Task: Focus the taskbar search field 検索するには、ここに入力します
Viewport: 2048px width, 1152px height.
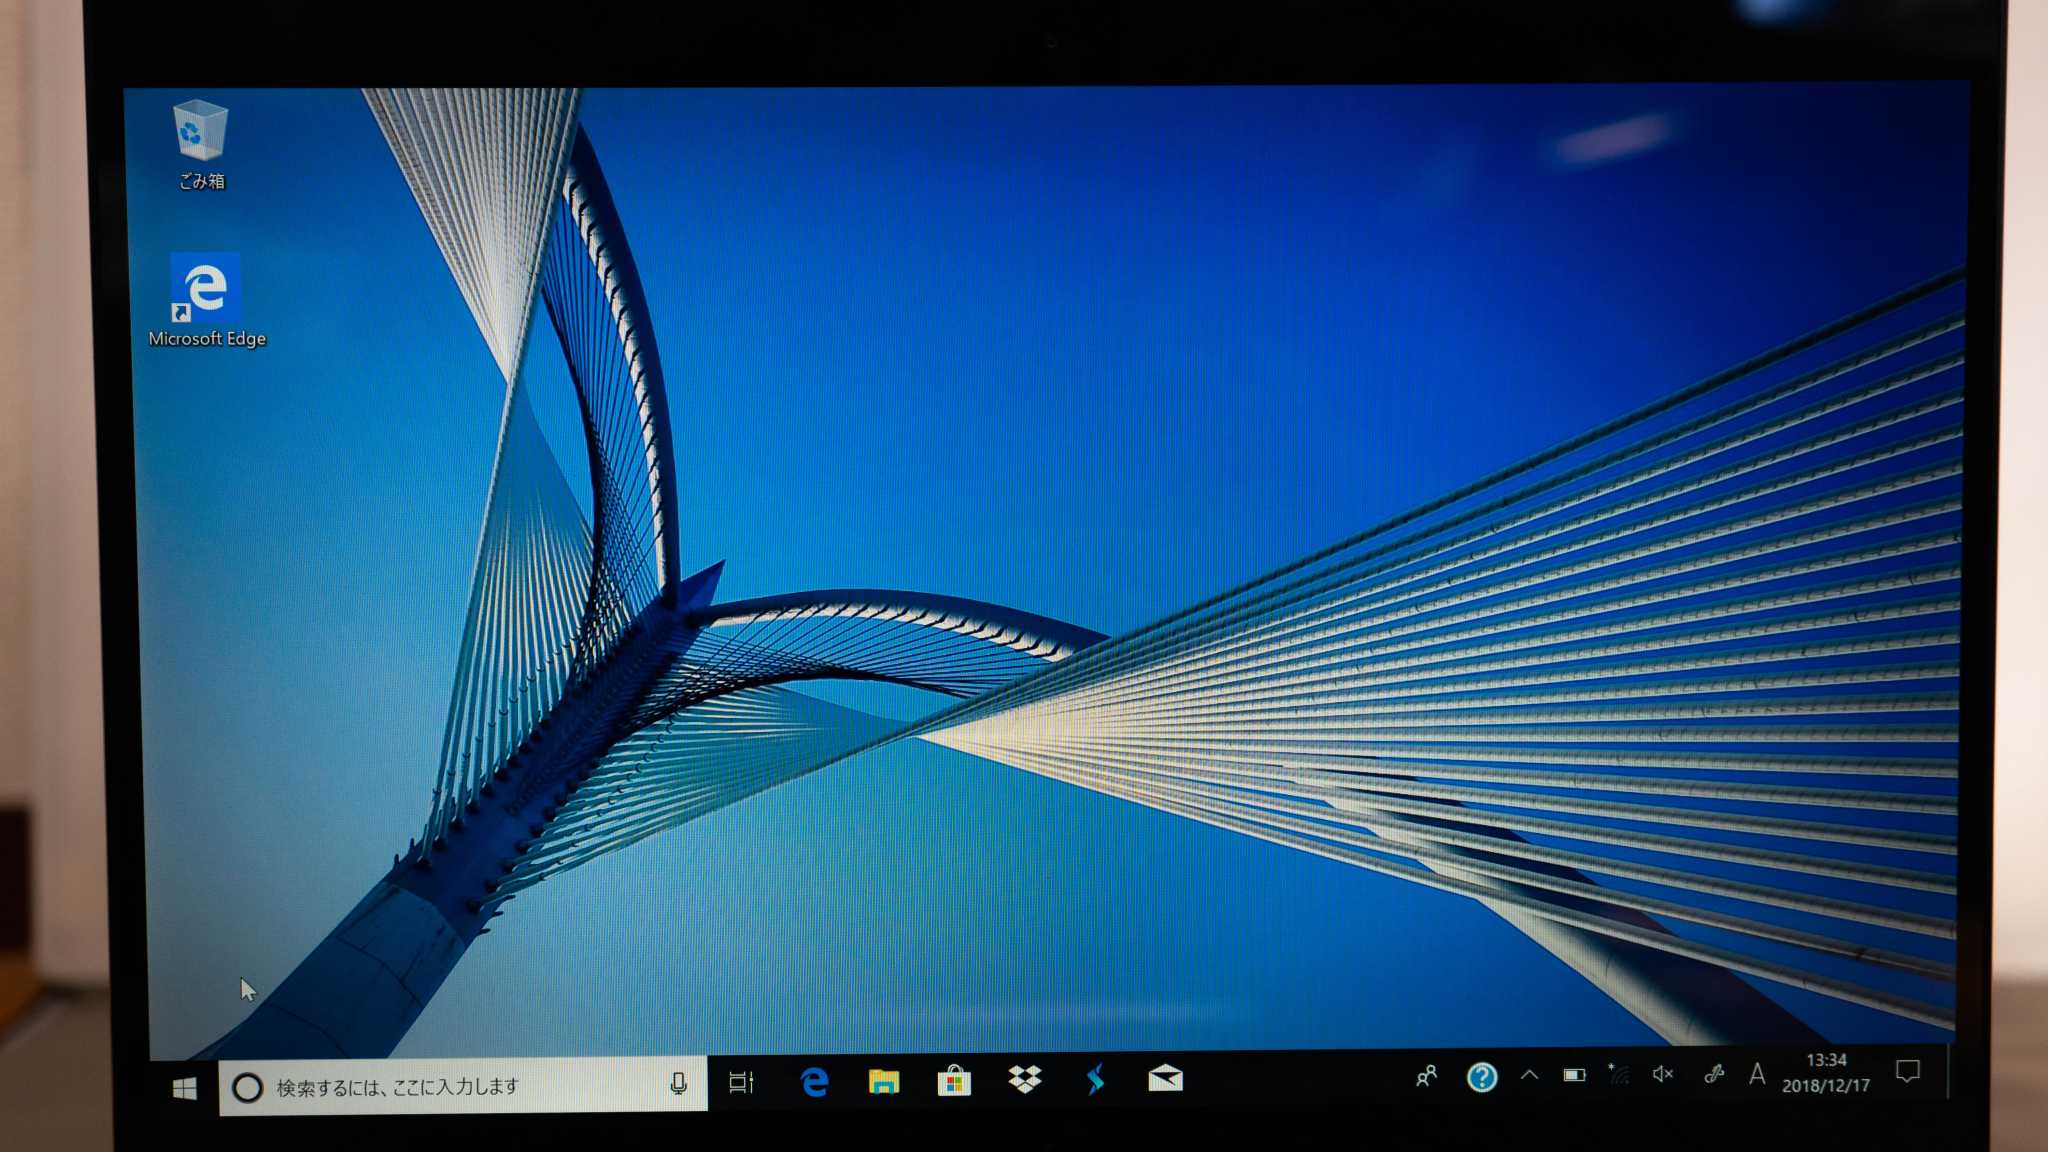Action: point(463,1085)
